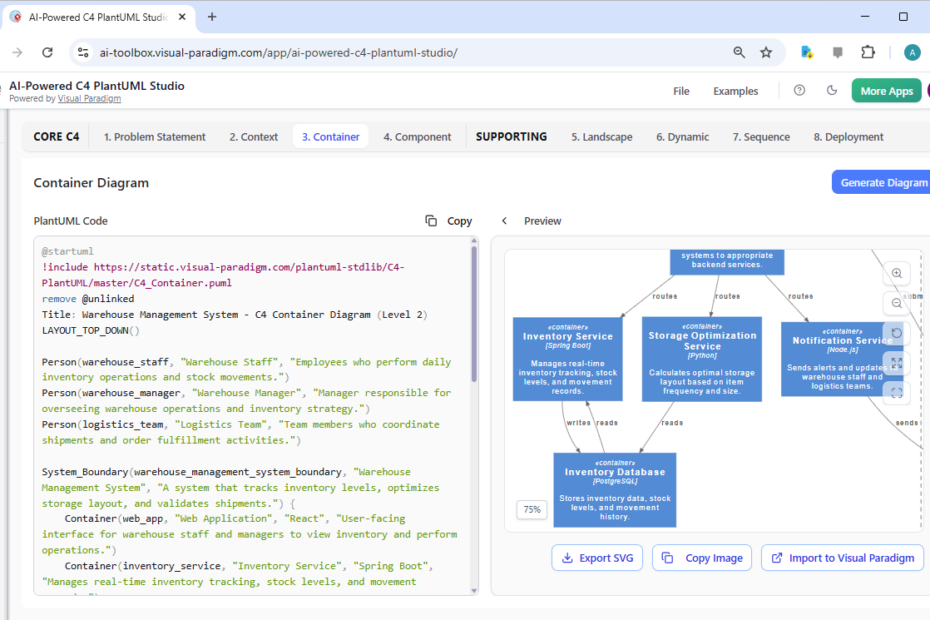Image resolution: width=930 pixels, height=620 pixels.
Task: Reset the preview rotation
Action: (897, 334)
